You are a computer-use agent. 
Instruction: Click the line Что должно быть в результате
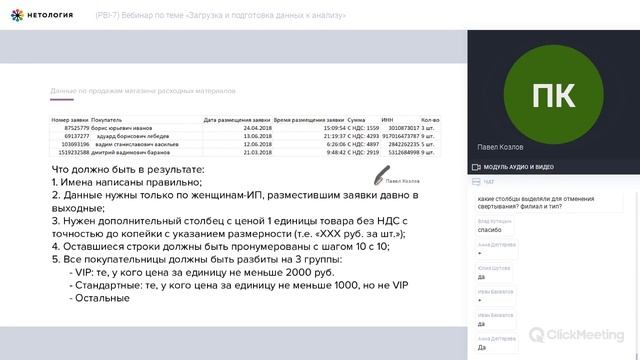pyautogui.click(x=128, y=169)
